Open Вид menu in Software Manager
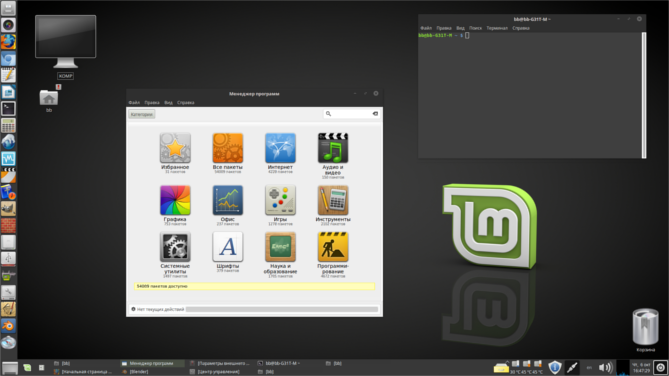The width and height of the screenshot is (669, 376). (x=169, y=102)
